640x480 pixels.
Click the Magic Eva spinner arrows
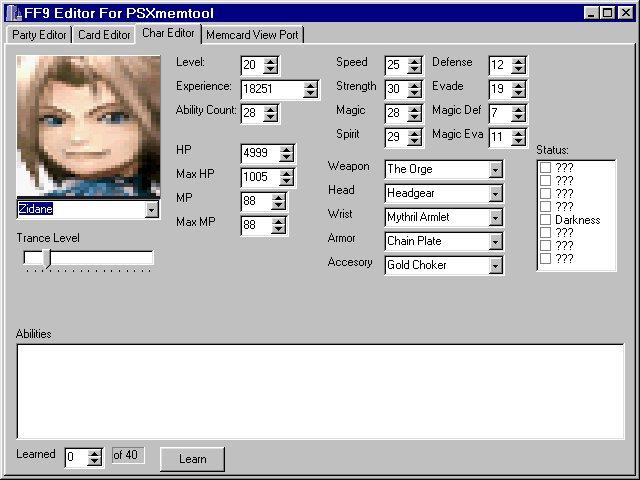click(x=518, y=137)
